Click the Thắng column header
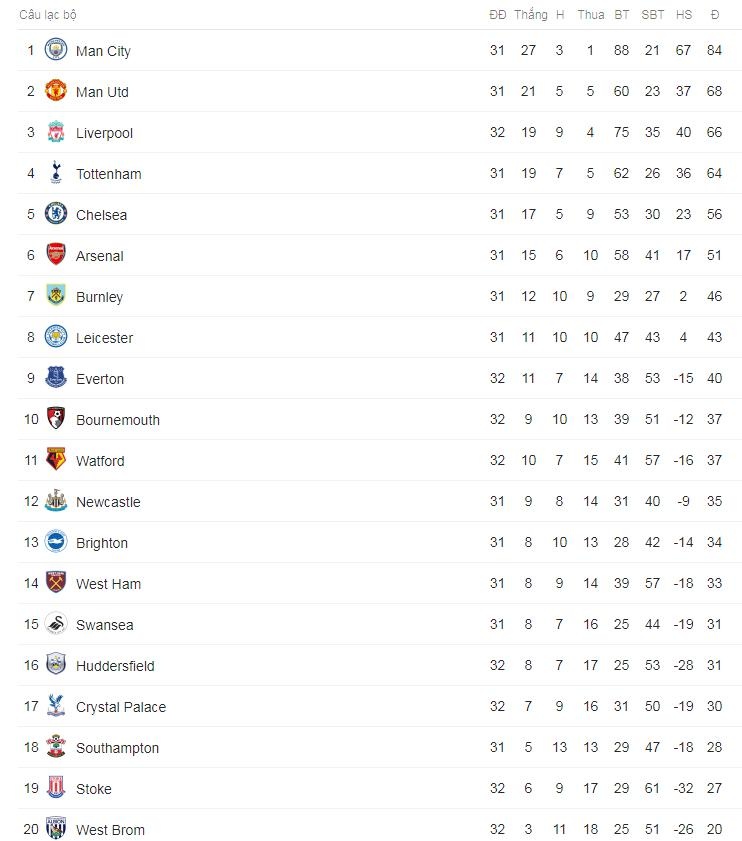This screenshot has height=841, width=742. 530,15
